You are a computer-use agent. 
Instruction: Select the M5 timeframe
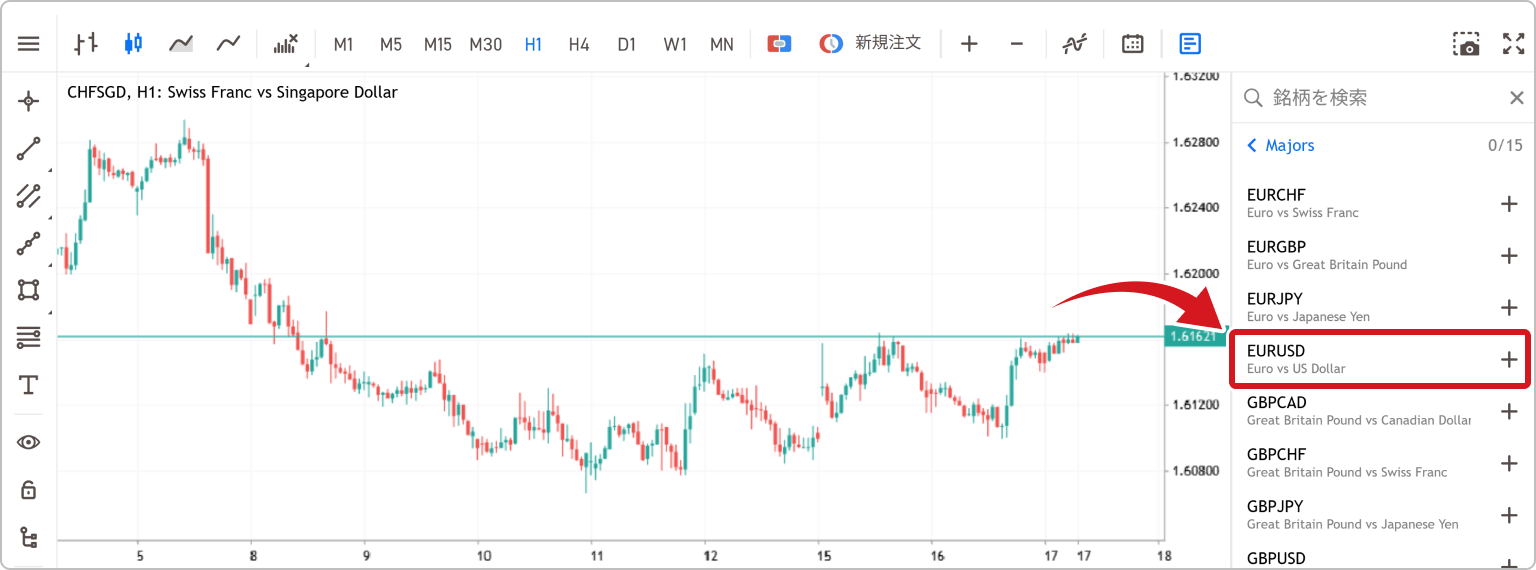[391, 45]
